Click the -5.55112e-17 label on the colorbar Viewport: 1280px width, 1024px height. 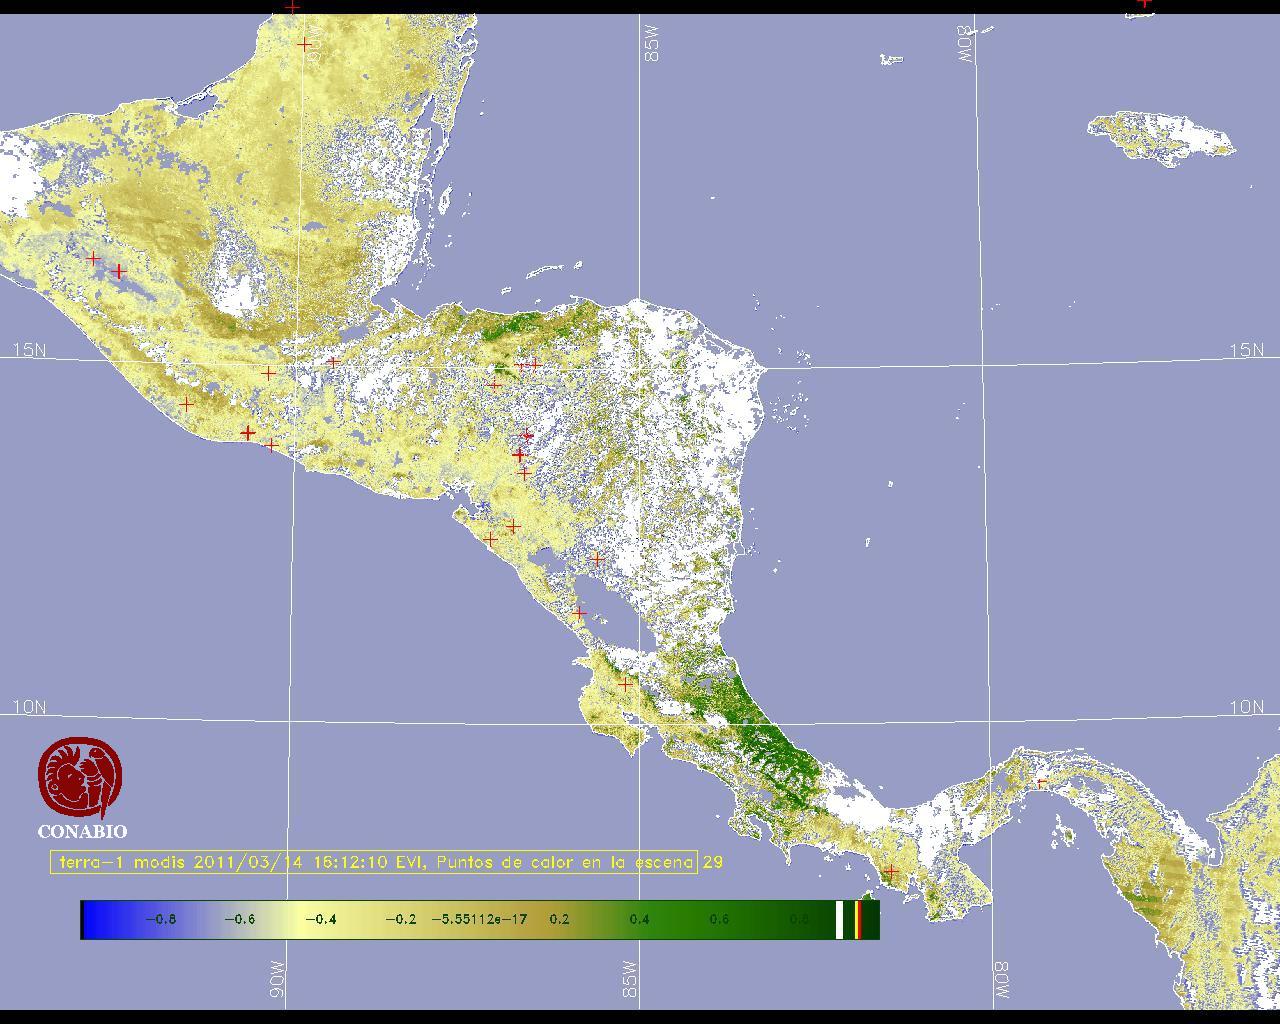479,920
